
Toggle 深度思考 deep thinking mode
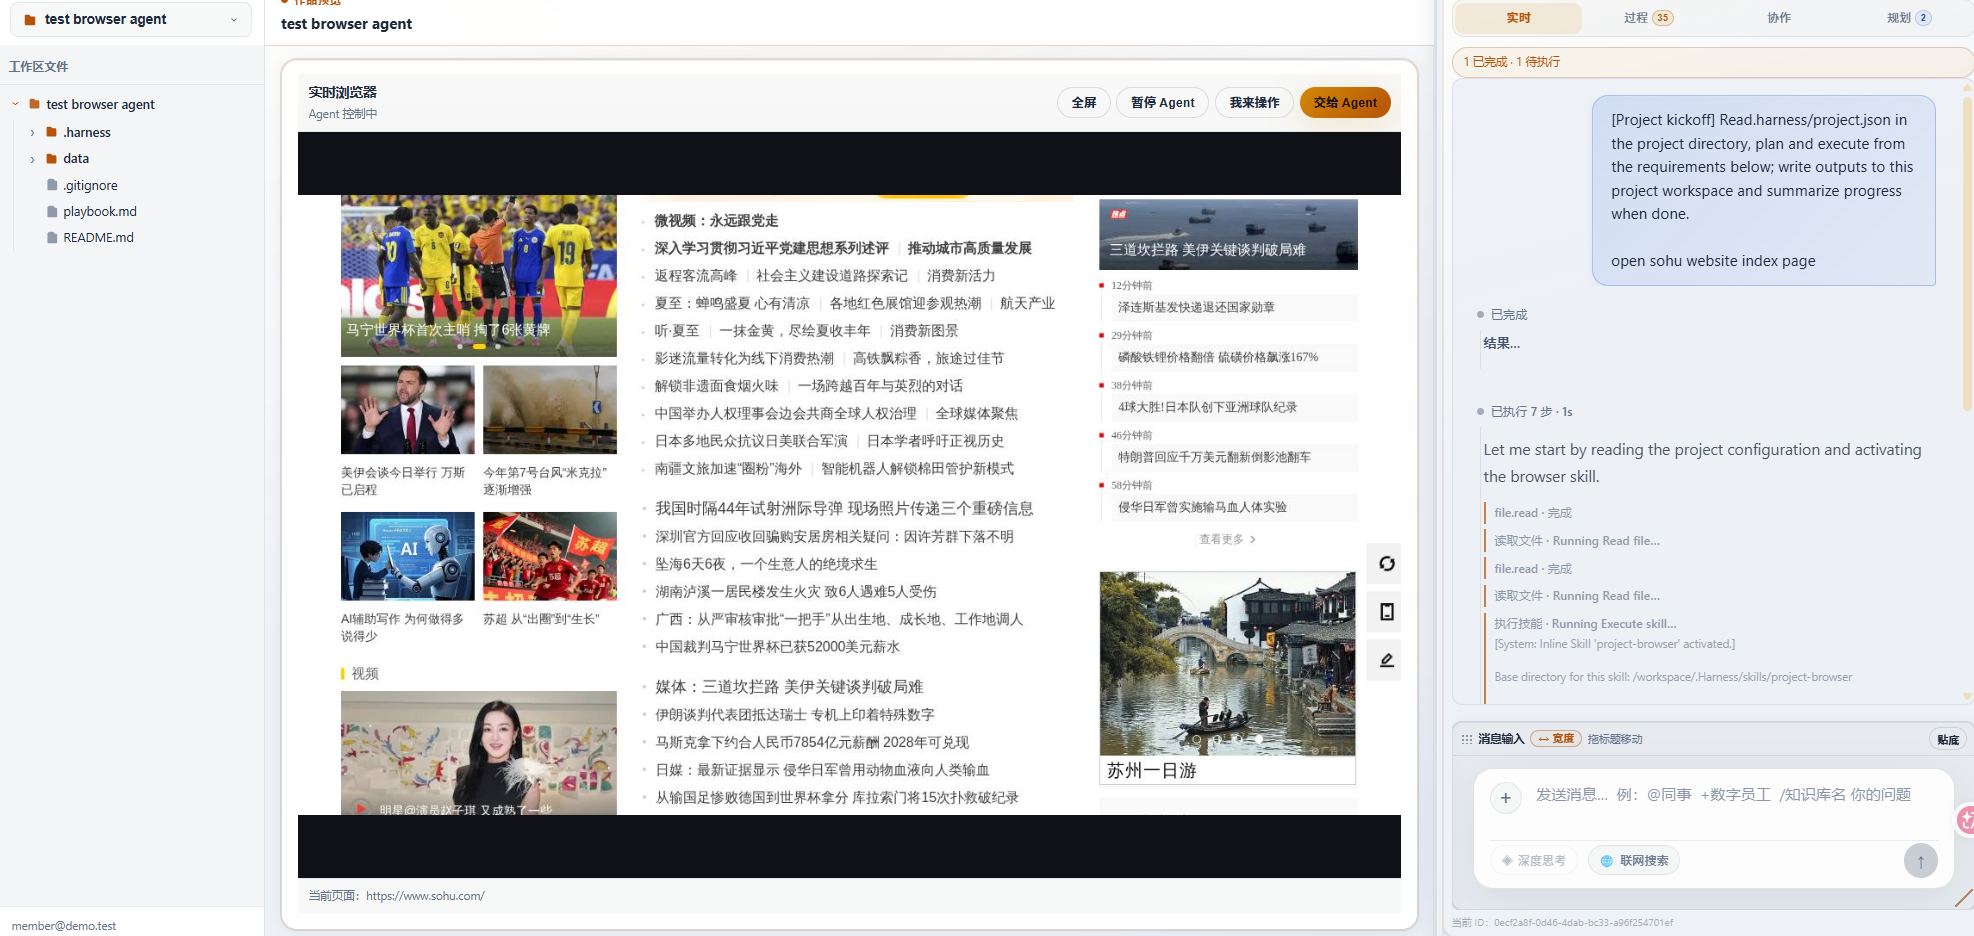(1534, 860)
